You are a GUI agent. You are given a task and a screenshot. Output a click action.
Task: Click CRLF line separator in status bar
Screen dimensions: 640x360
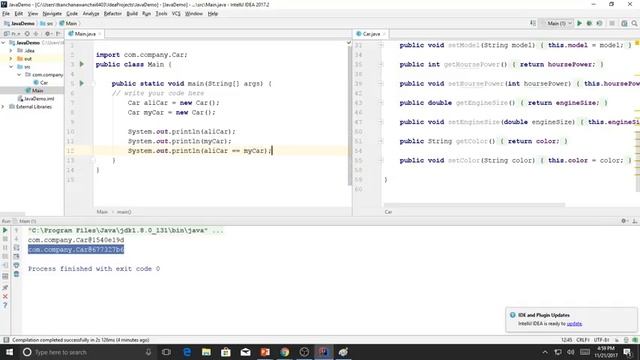(x=583, y=340)
